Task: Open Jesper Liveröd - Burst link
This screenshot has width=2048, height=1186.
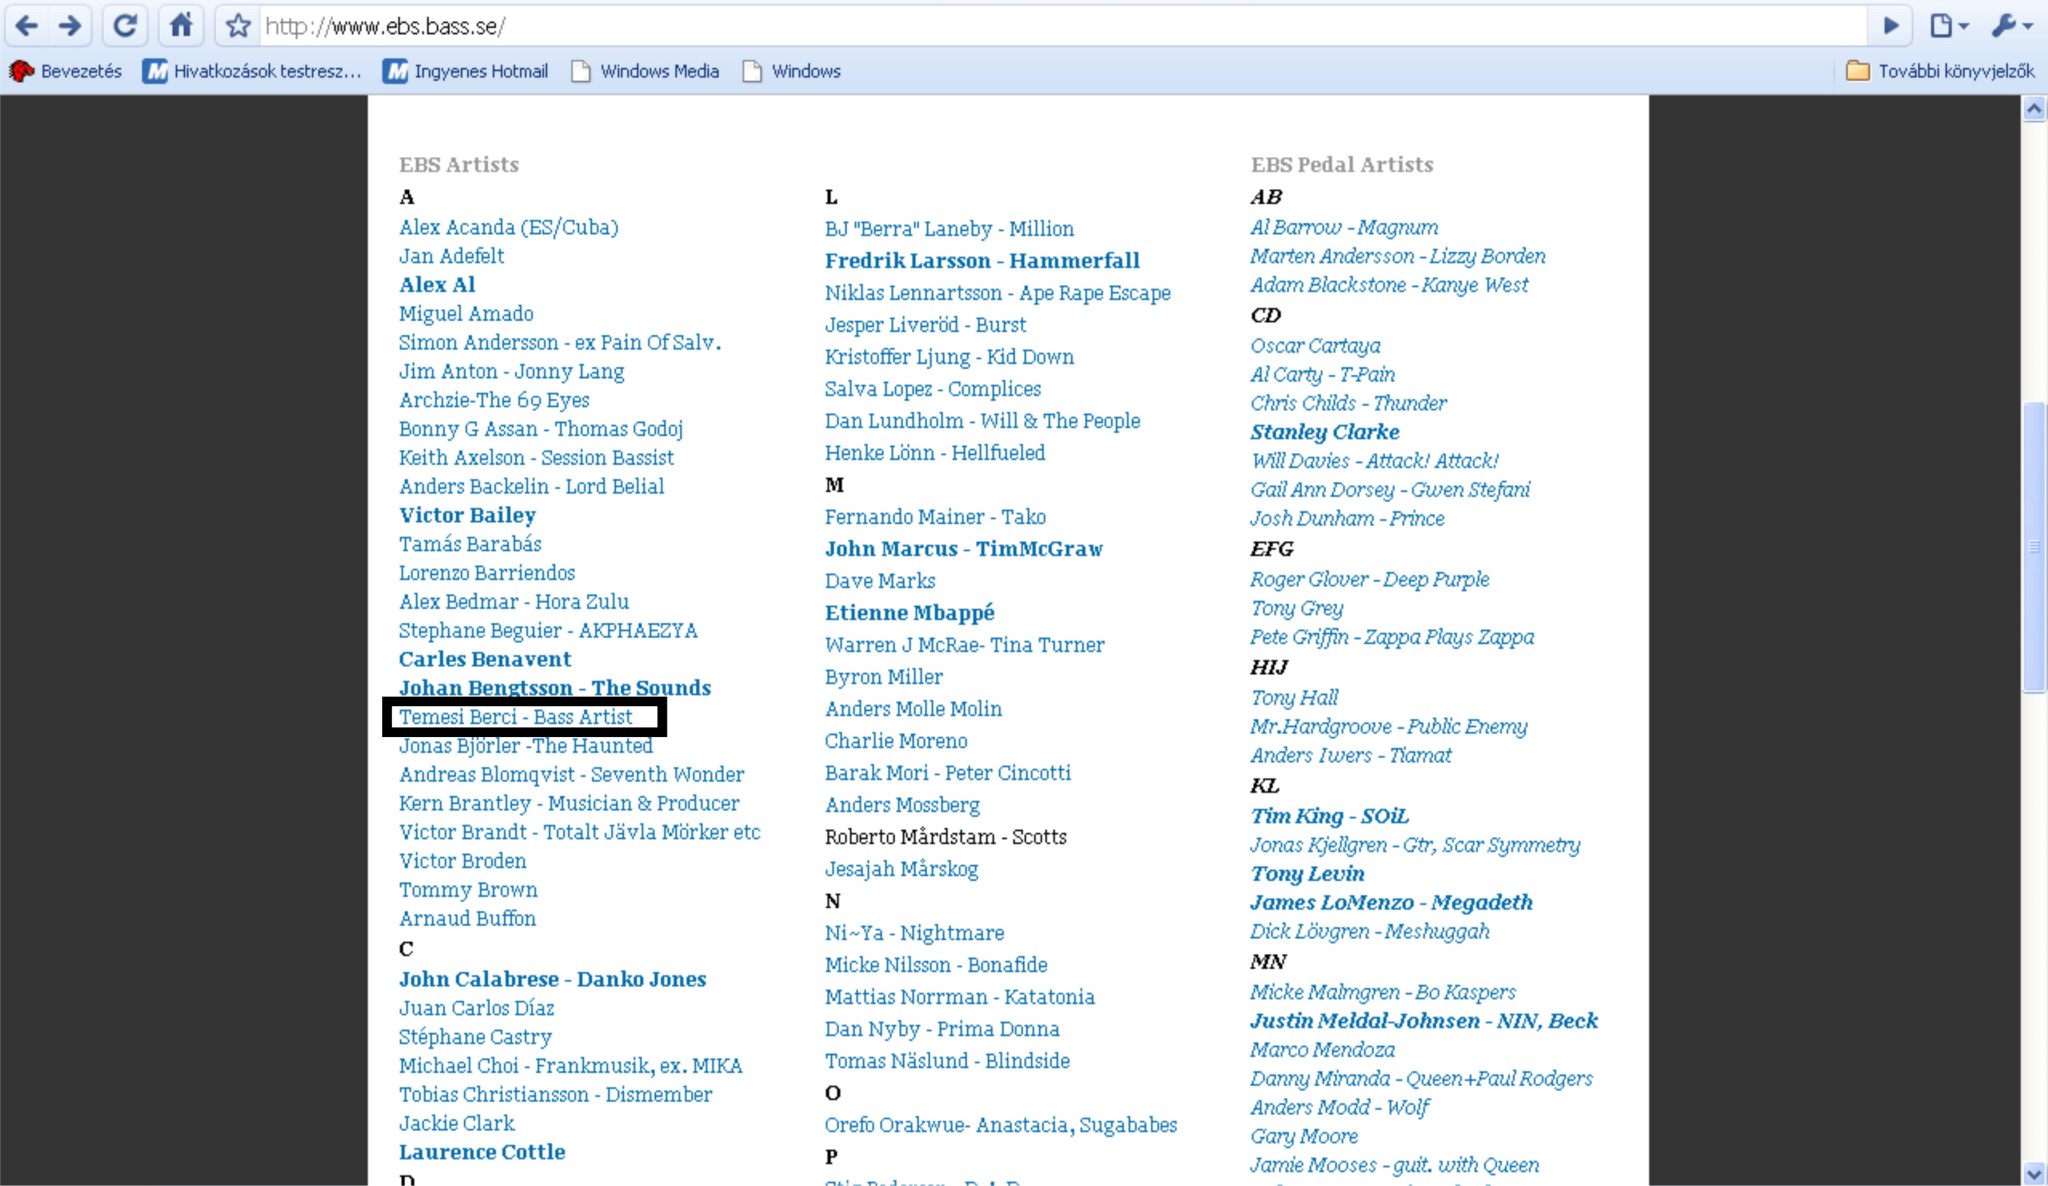Action: tap(925, 325)
